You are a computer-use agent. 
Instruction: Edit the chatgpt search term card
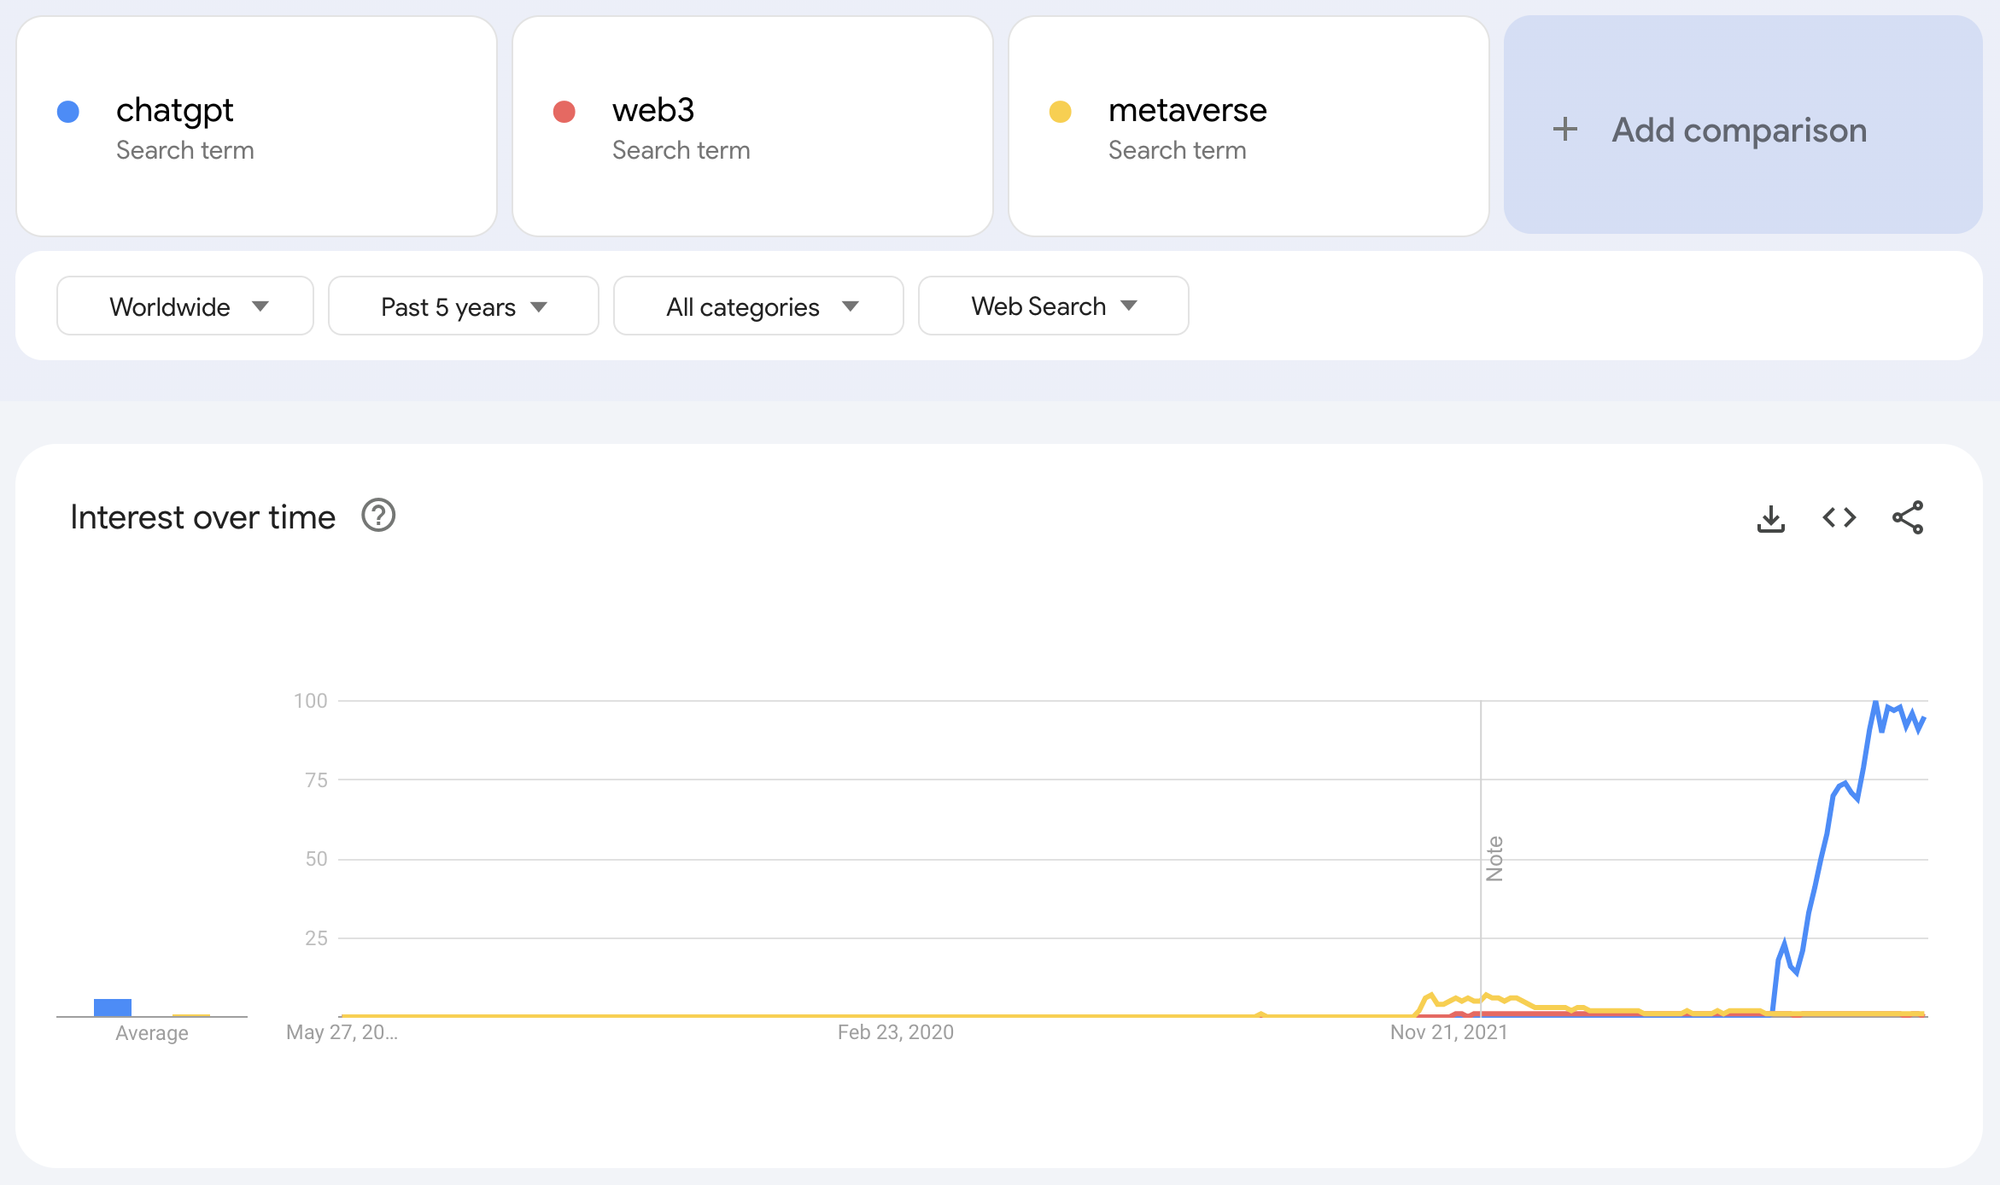point(257,126)
